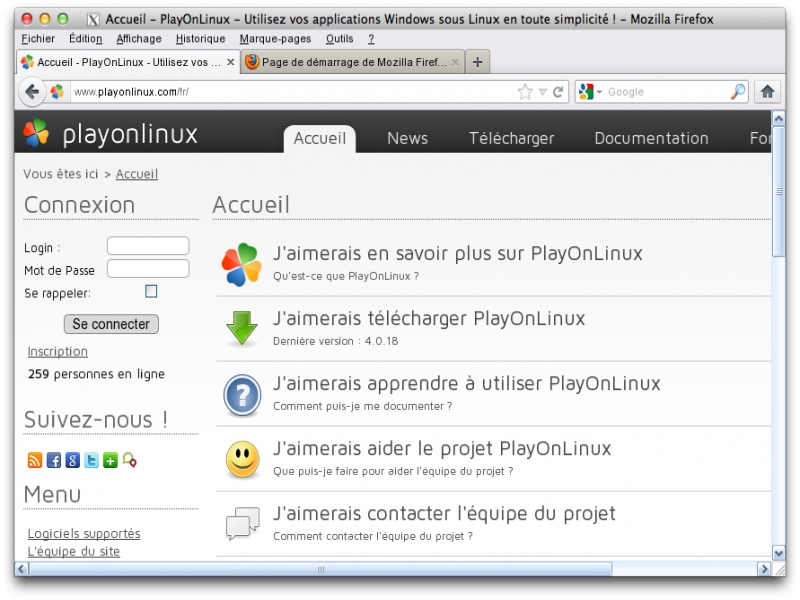The image size is (800, 600).
Task: Open the Facebook icon under Suivez-nous
Action: pos(54,461)
